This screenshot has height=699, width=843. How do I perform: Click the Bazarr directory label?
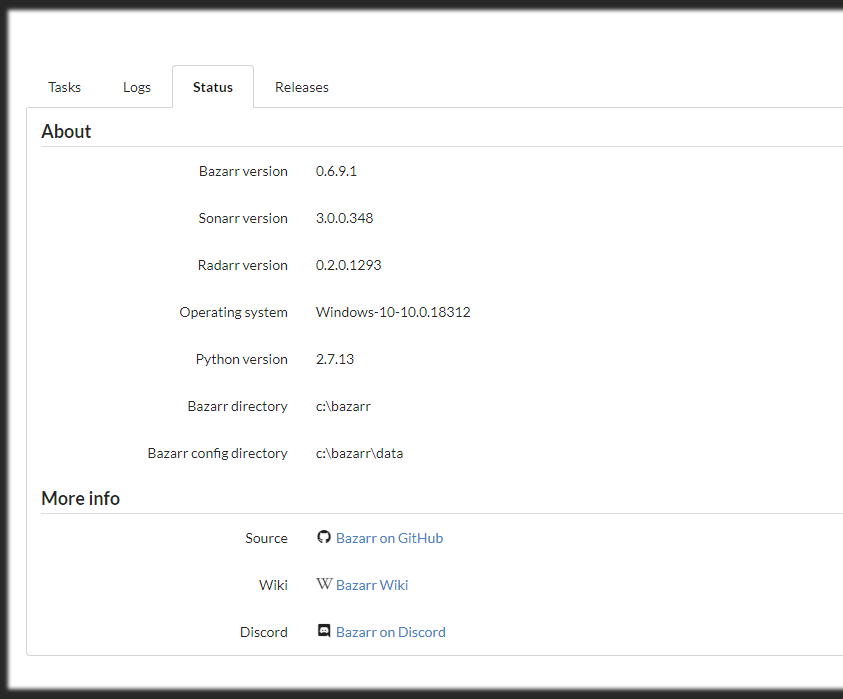click(x=238, y=406)
